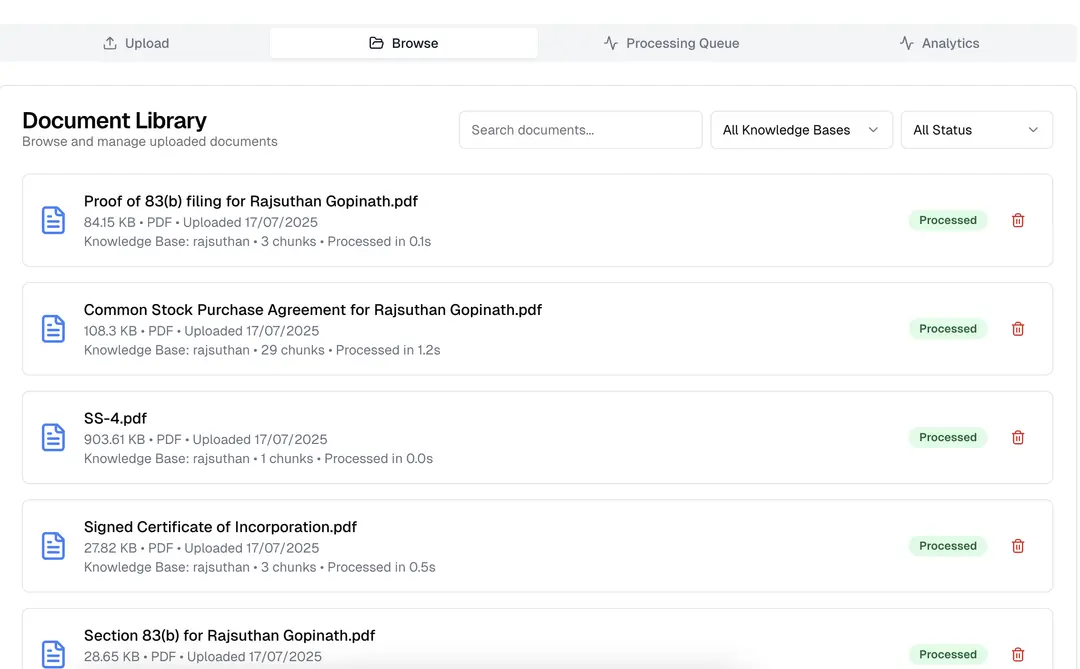
Task: Open the All Status filter dropdown
Action: pos(976,129)
